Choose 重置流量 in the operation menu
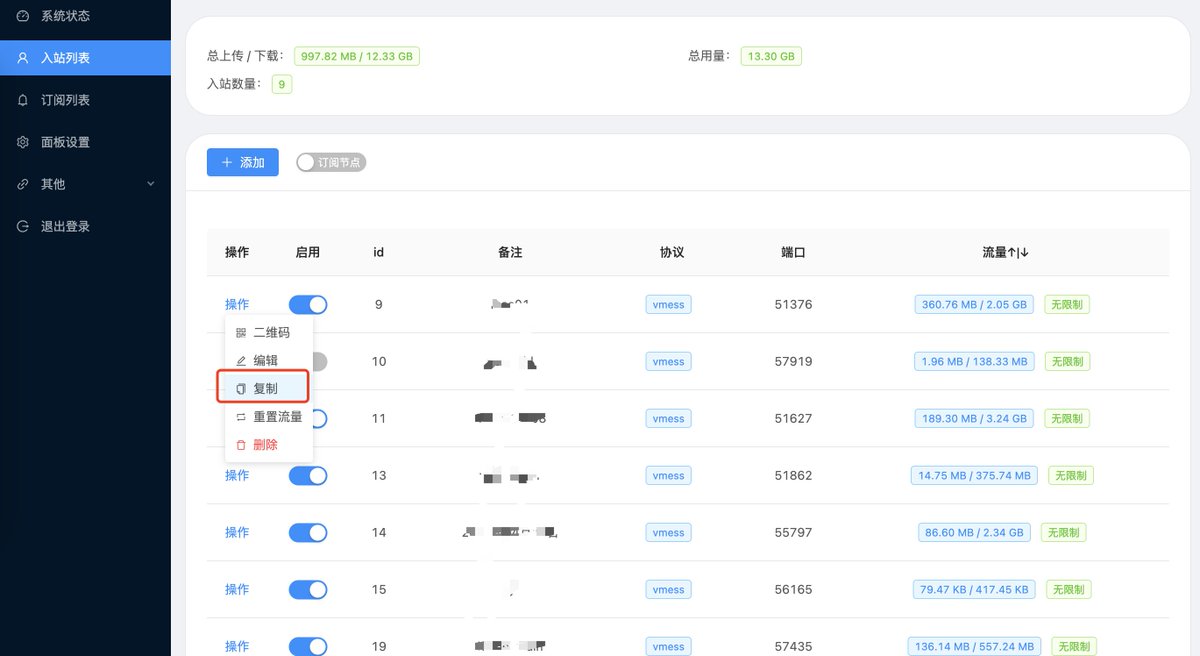Image resolution: width=1200 pixels, height=656 pixels. coord(269,417)
